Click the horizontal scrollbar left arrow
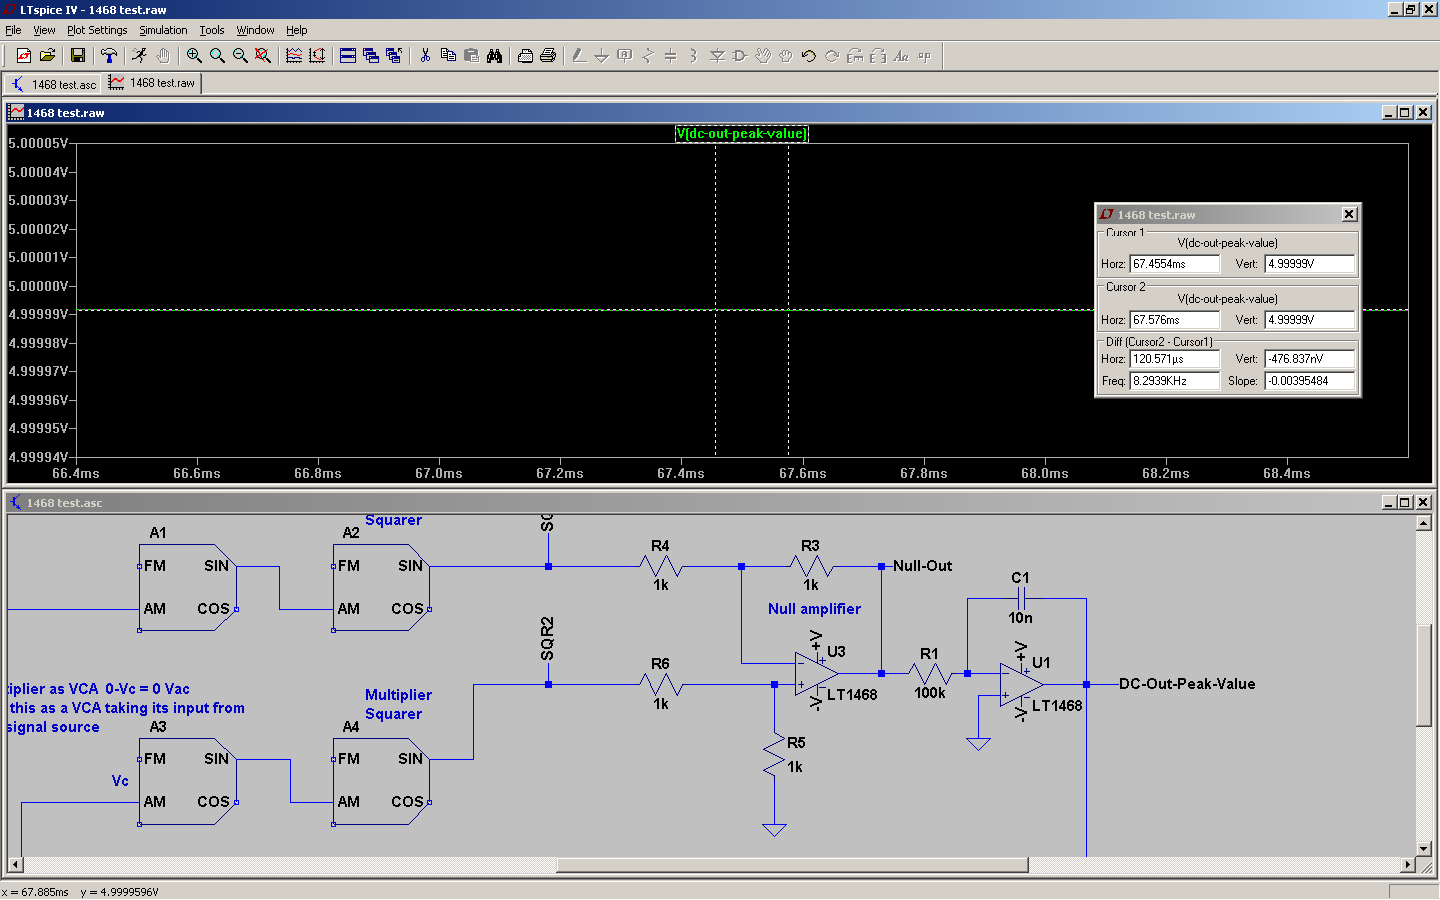 (x=15, y=865)
